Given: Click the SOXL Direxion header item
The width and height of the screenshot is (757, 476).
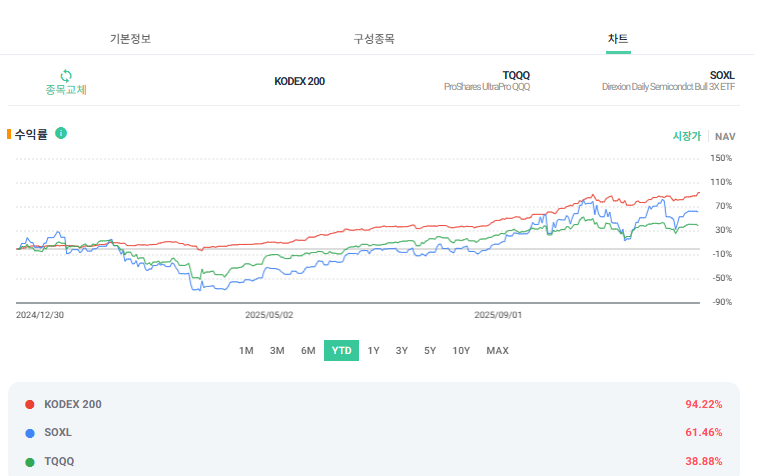Looking at the screenshot, I should [x=668, y=81].
